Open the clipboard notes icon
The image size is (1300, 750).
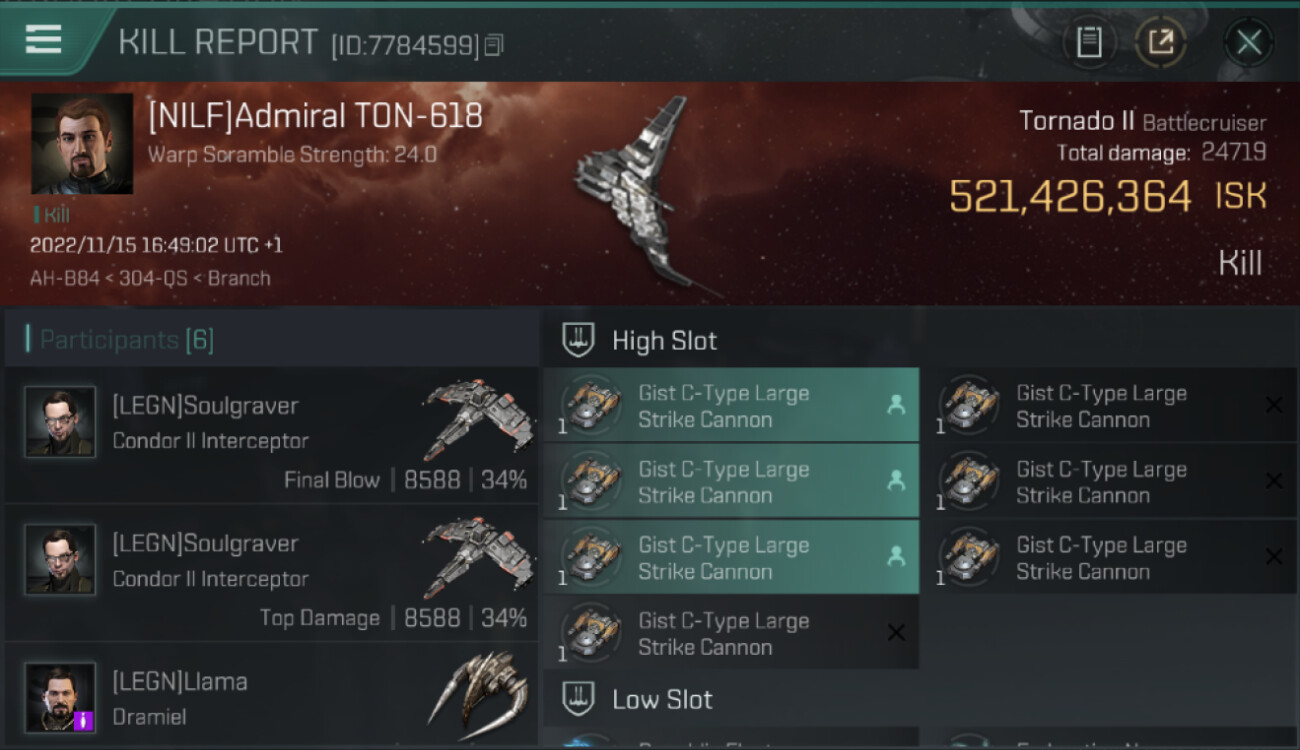point(1089,42)
